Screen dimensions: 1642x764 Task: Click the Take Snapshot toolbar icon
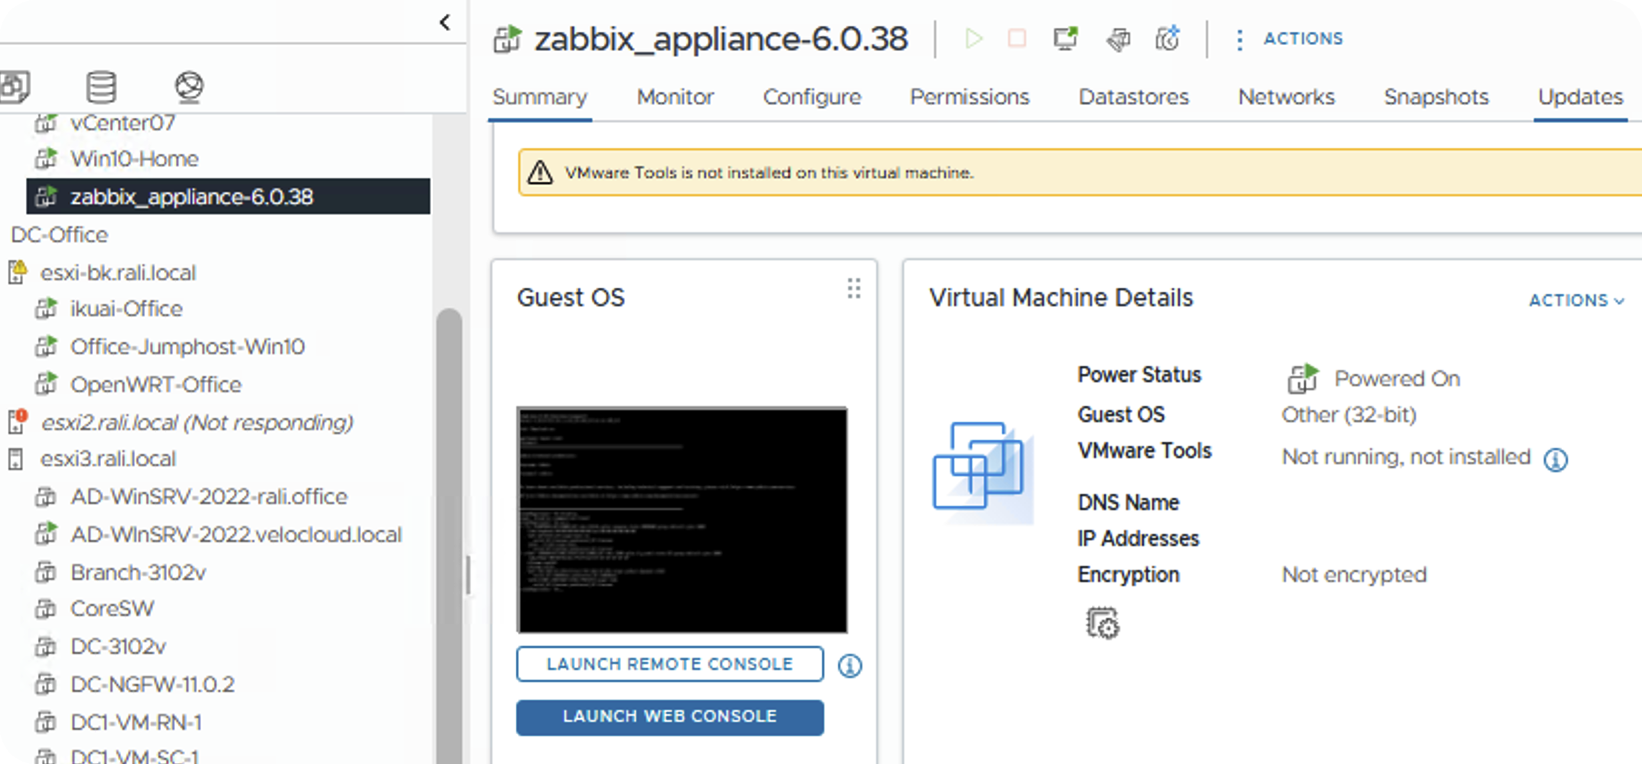[1167, 39]
